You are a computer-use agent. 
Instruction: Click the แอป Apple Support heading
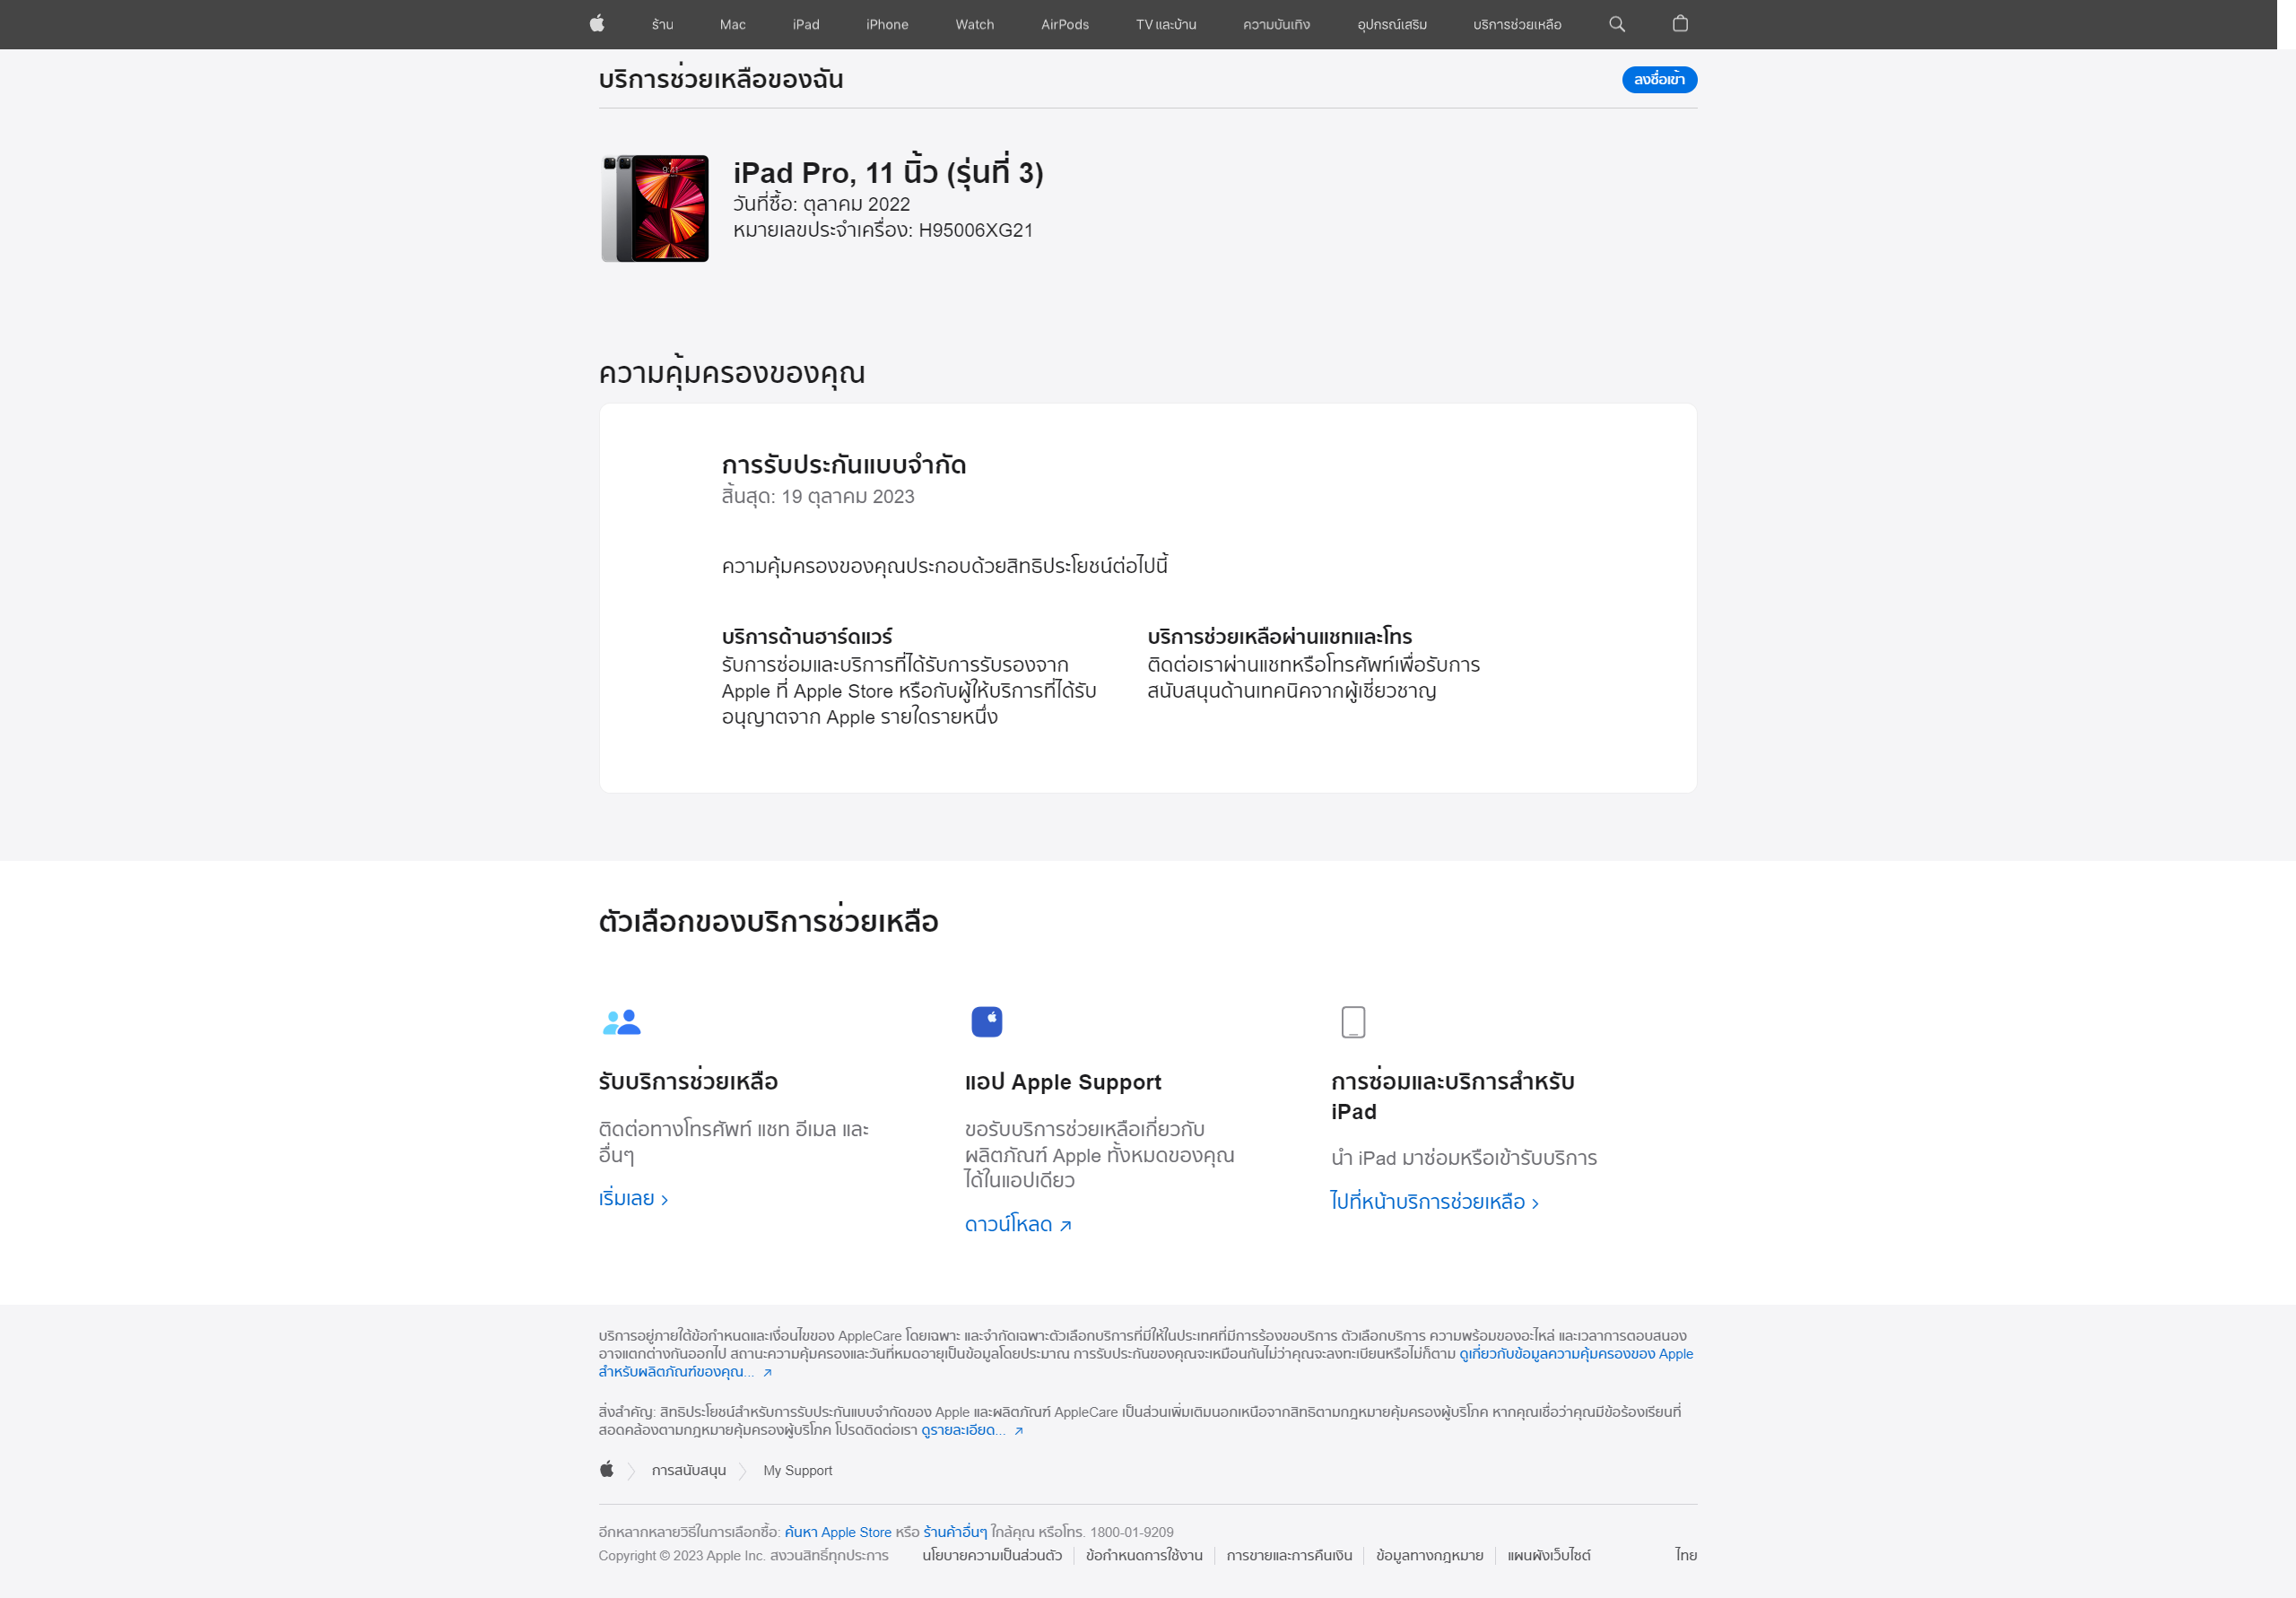coord(1062,1081)
